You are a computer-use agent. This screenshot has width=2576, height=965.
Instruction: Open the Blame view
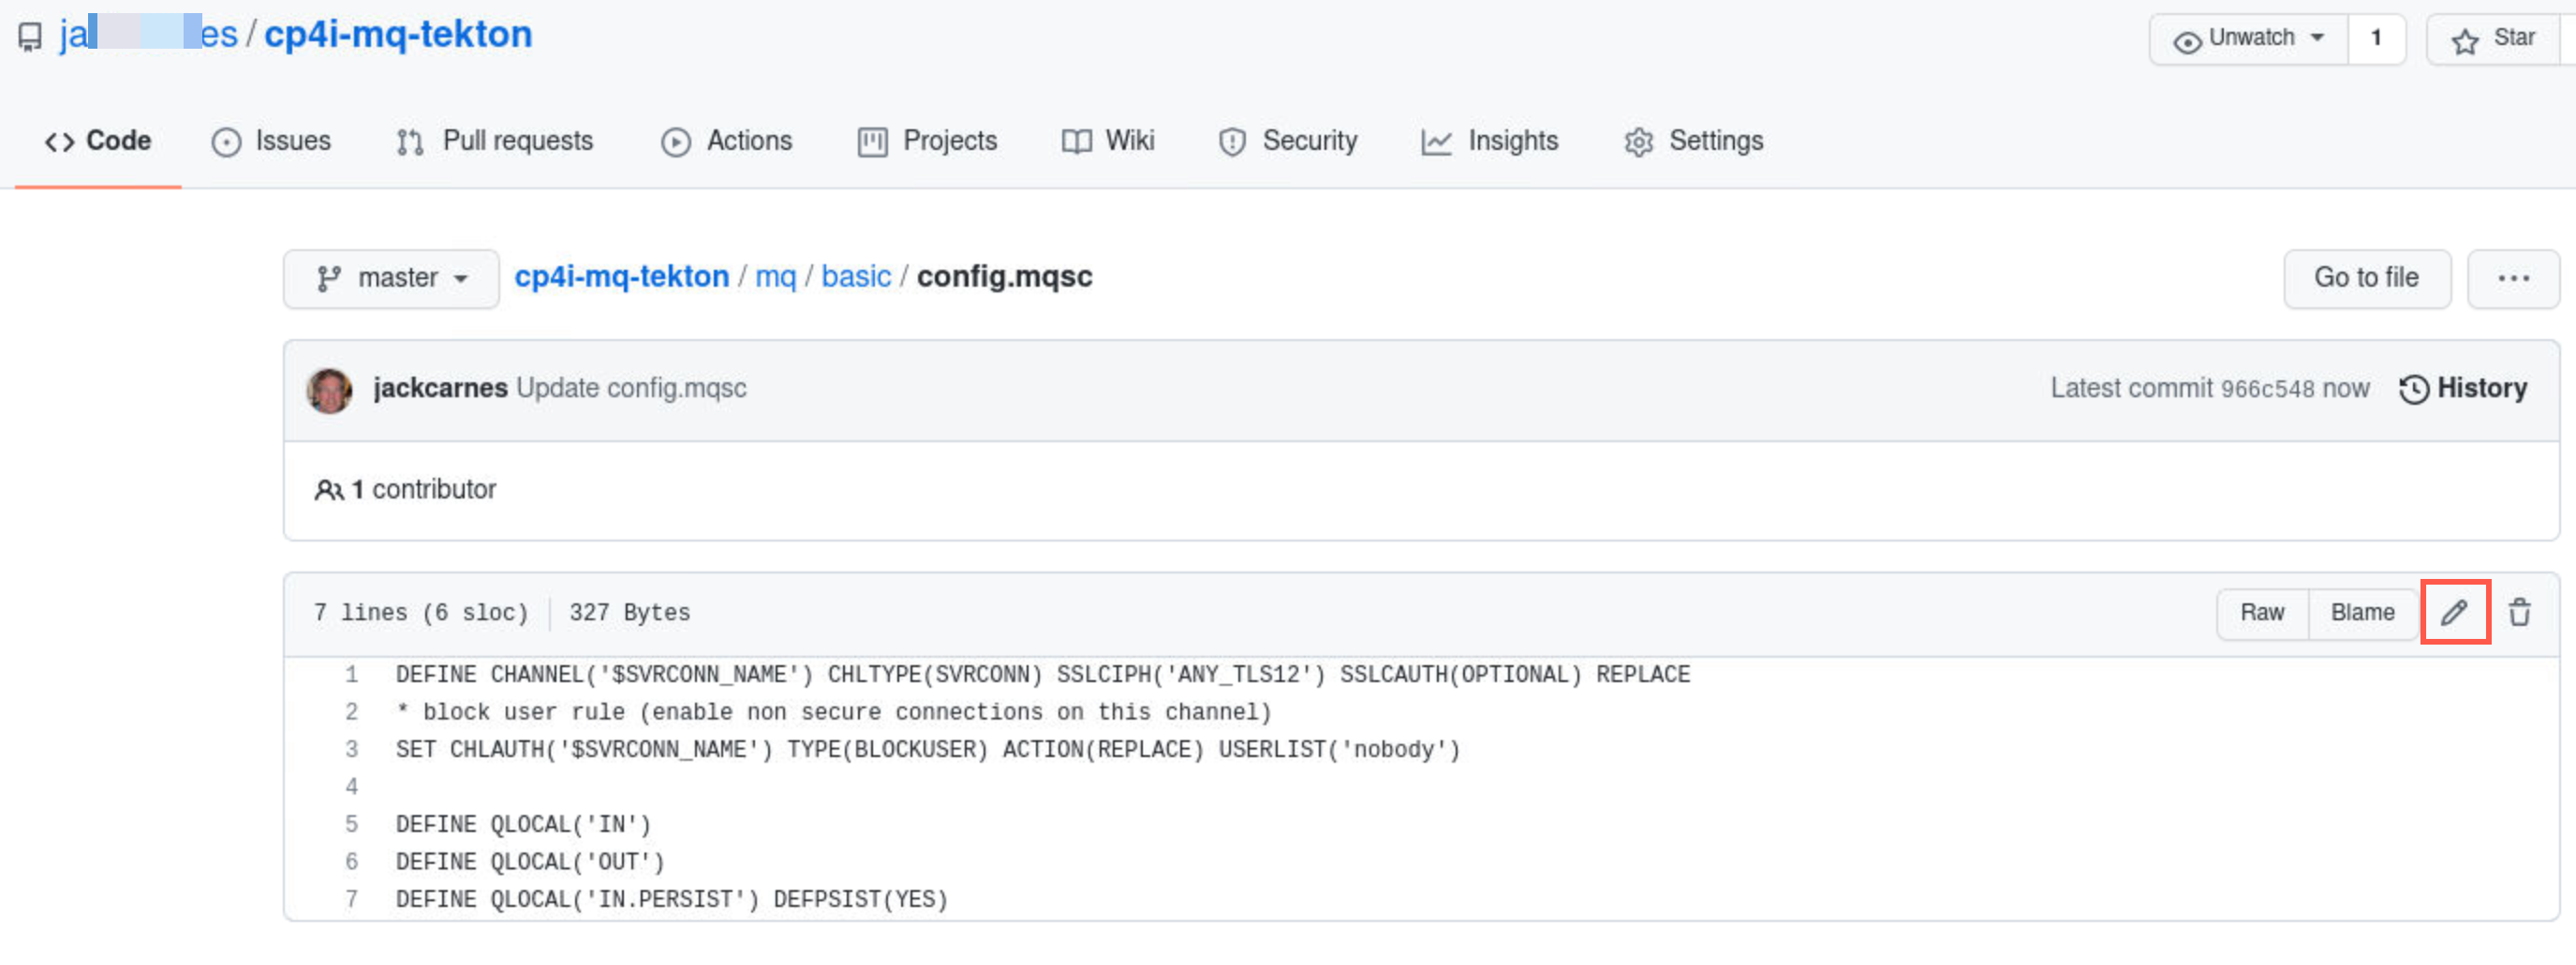click(2362, 612)
